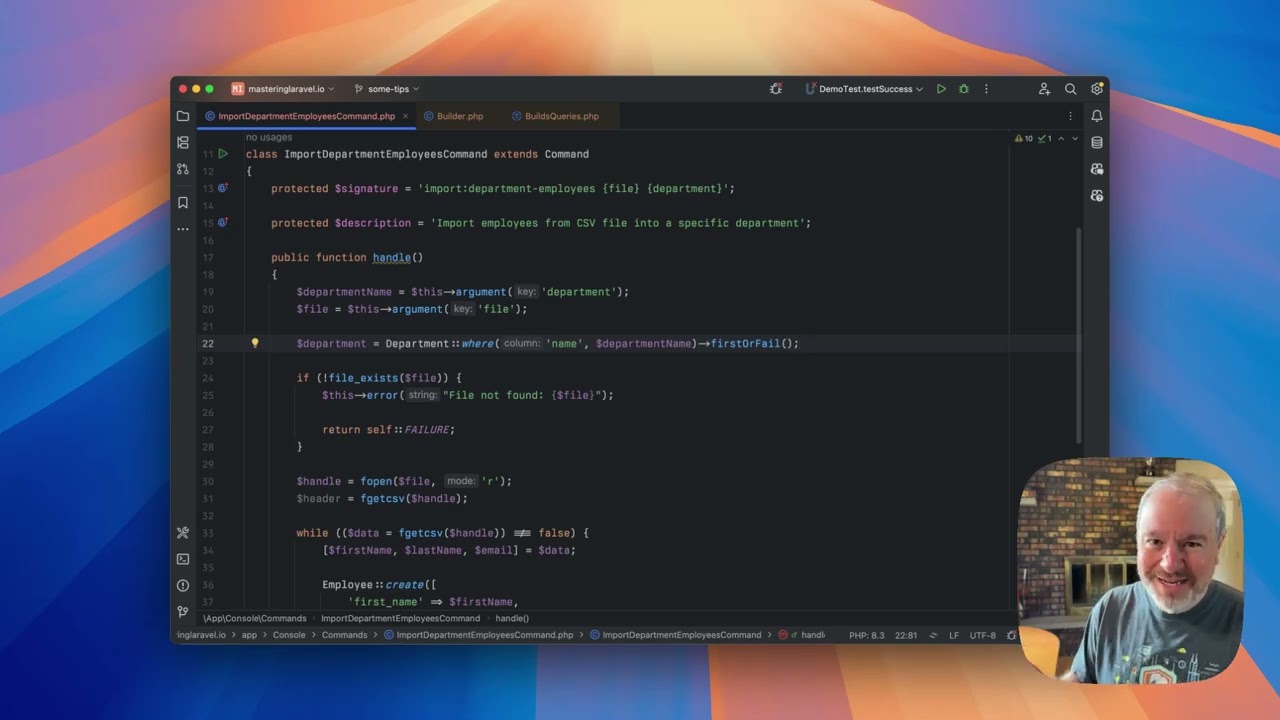Click ImportDepartmentEmployeesCommand class in navigation bar
Viewport: 1280px width, 720px height.
(676, 635)
